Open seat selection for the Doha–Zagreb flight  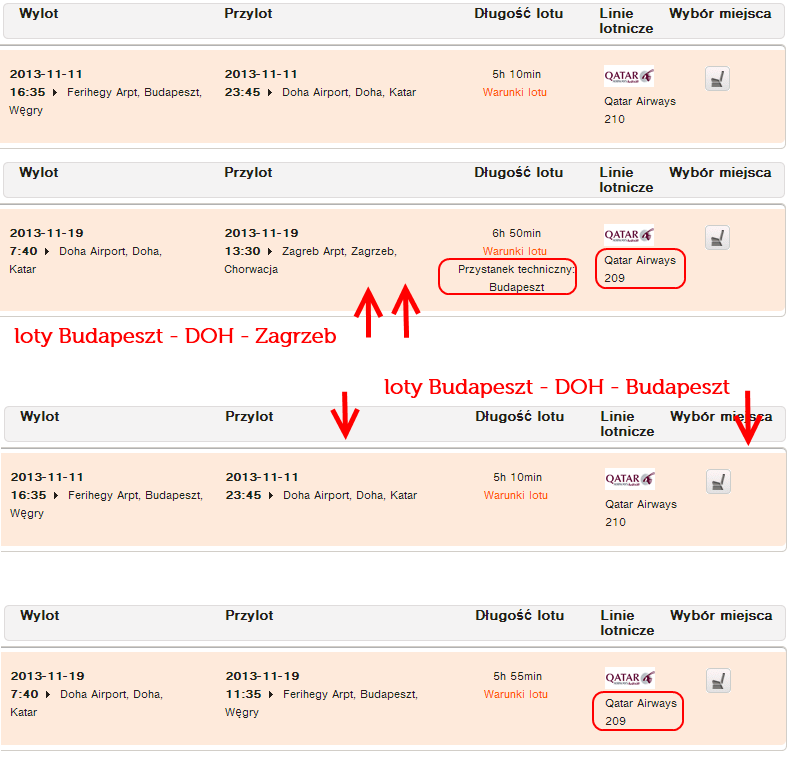716,238
